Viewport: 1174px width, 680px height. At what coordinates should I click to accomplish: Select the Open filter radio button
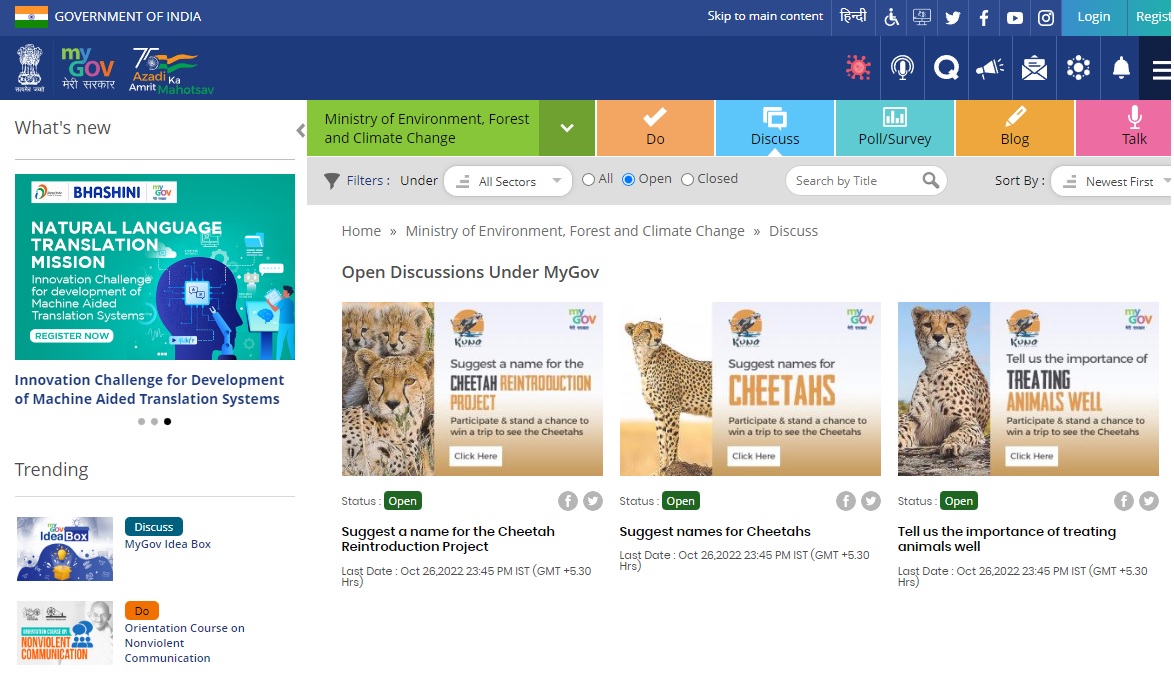point(629,179)
